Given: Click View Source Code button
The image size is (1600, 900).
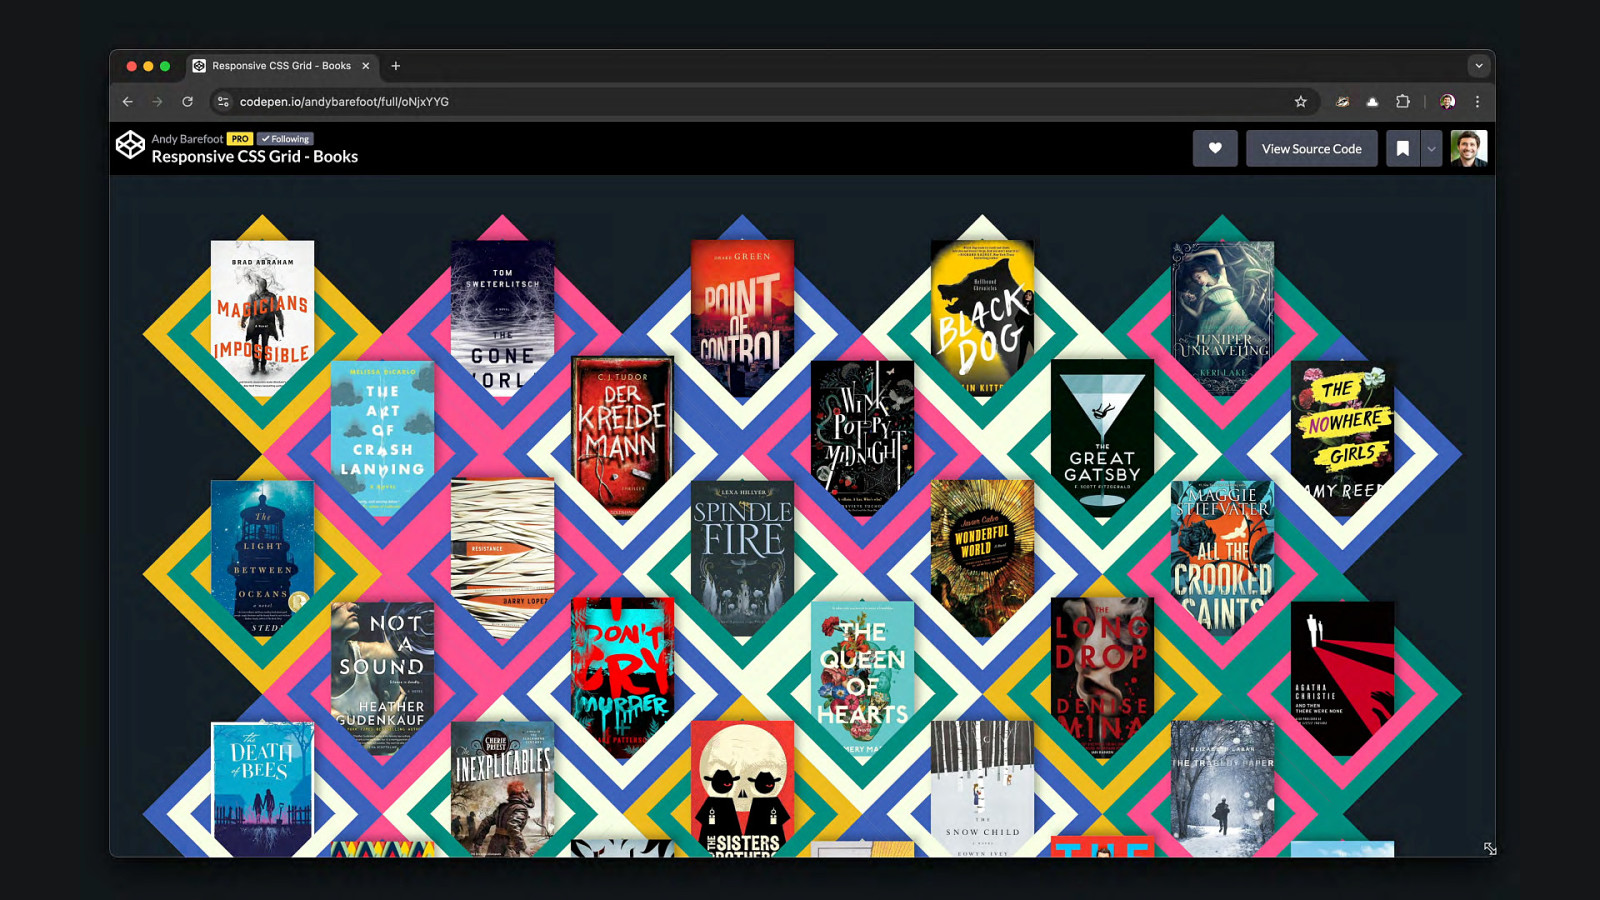Looking at the screenshot, I should (x=1312, y=149).
